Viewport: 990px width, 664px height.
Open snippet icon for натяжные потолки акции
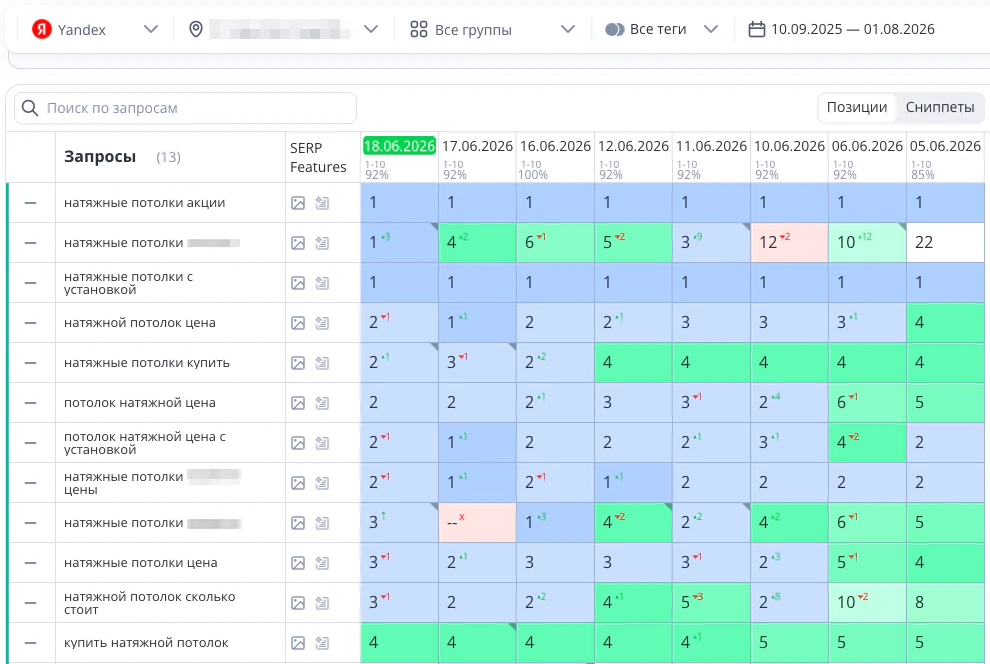click(322, 203)
